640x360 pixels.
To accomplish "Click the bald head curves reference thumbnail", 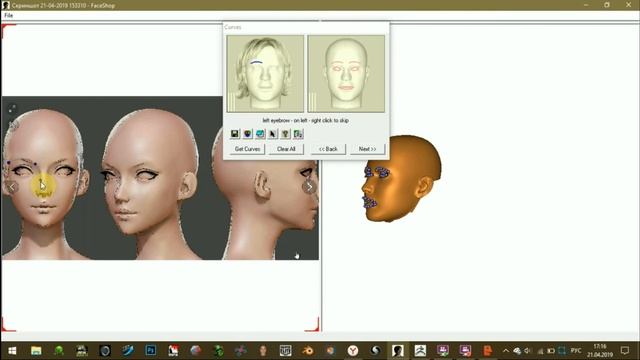I will pos(346,73).
